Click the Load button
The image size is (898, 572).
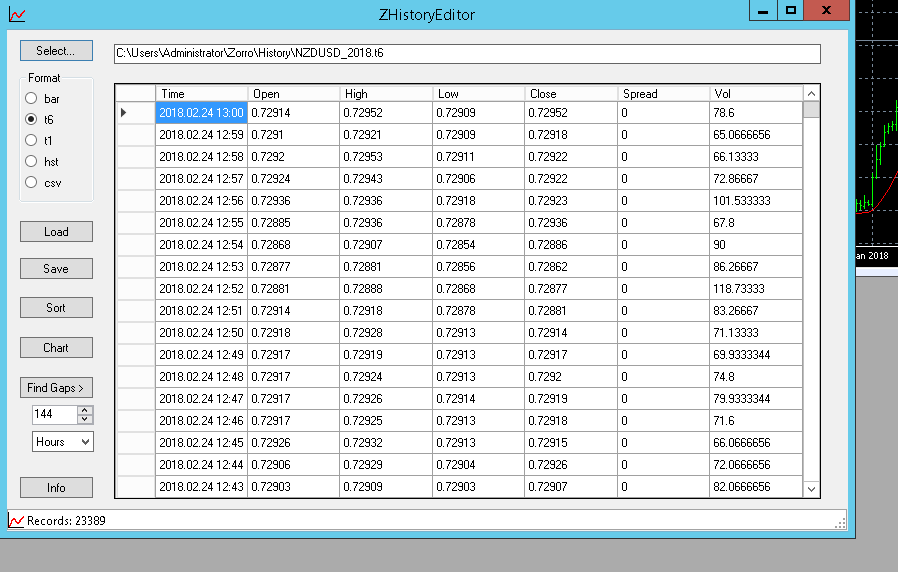56,231
